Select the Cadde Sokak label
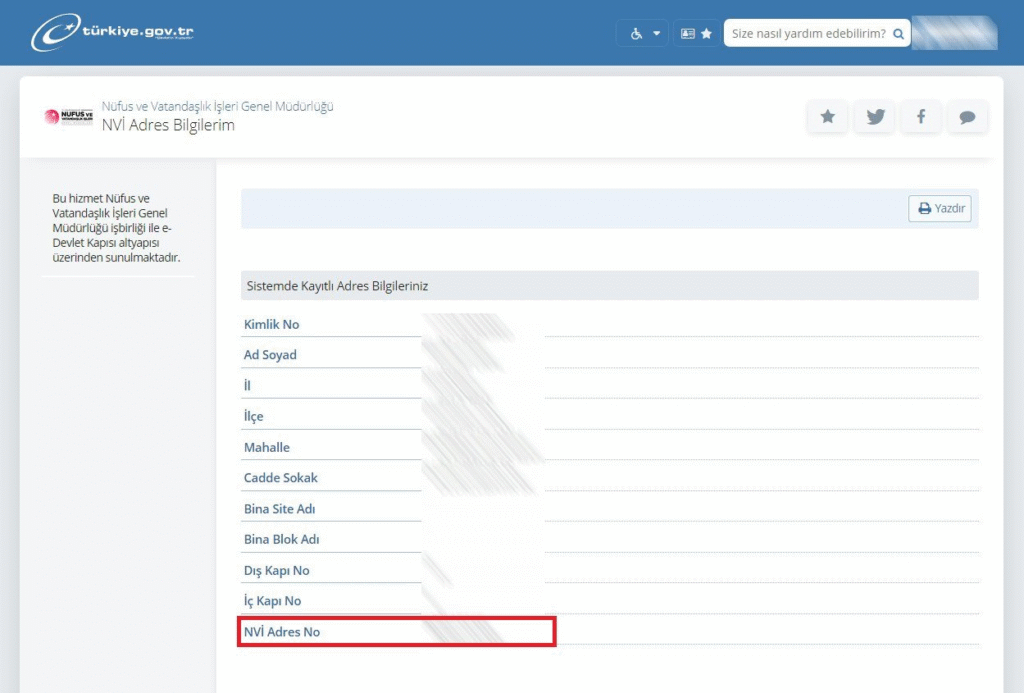The height and width of the screenshot is (693, 1024). [x=281, y=477]
